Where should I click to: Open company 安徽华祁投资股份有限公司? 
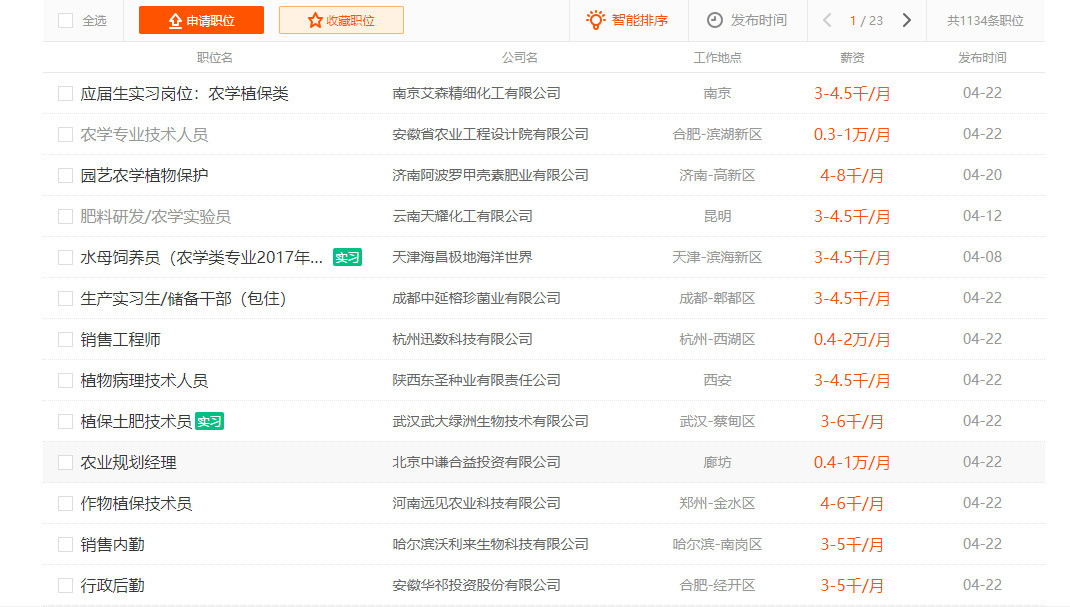pyautogui.click(x=476, y=585)
